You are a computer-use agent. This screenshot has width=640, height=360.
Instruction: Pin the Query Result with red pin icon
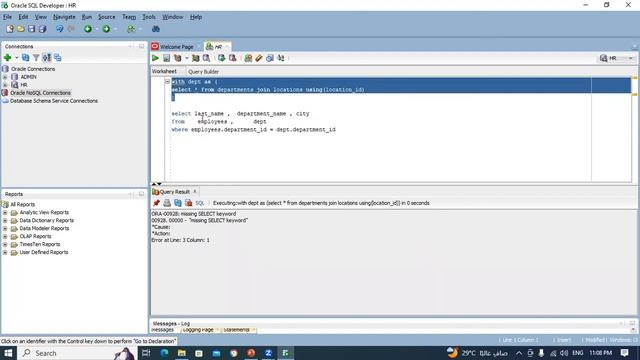tap(156, 203)
